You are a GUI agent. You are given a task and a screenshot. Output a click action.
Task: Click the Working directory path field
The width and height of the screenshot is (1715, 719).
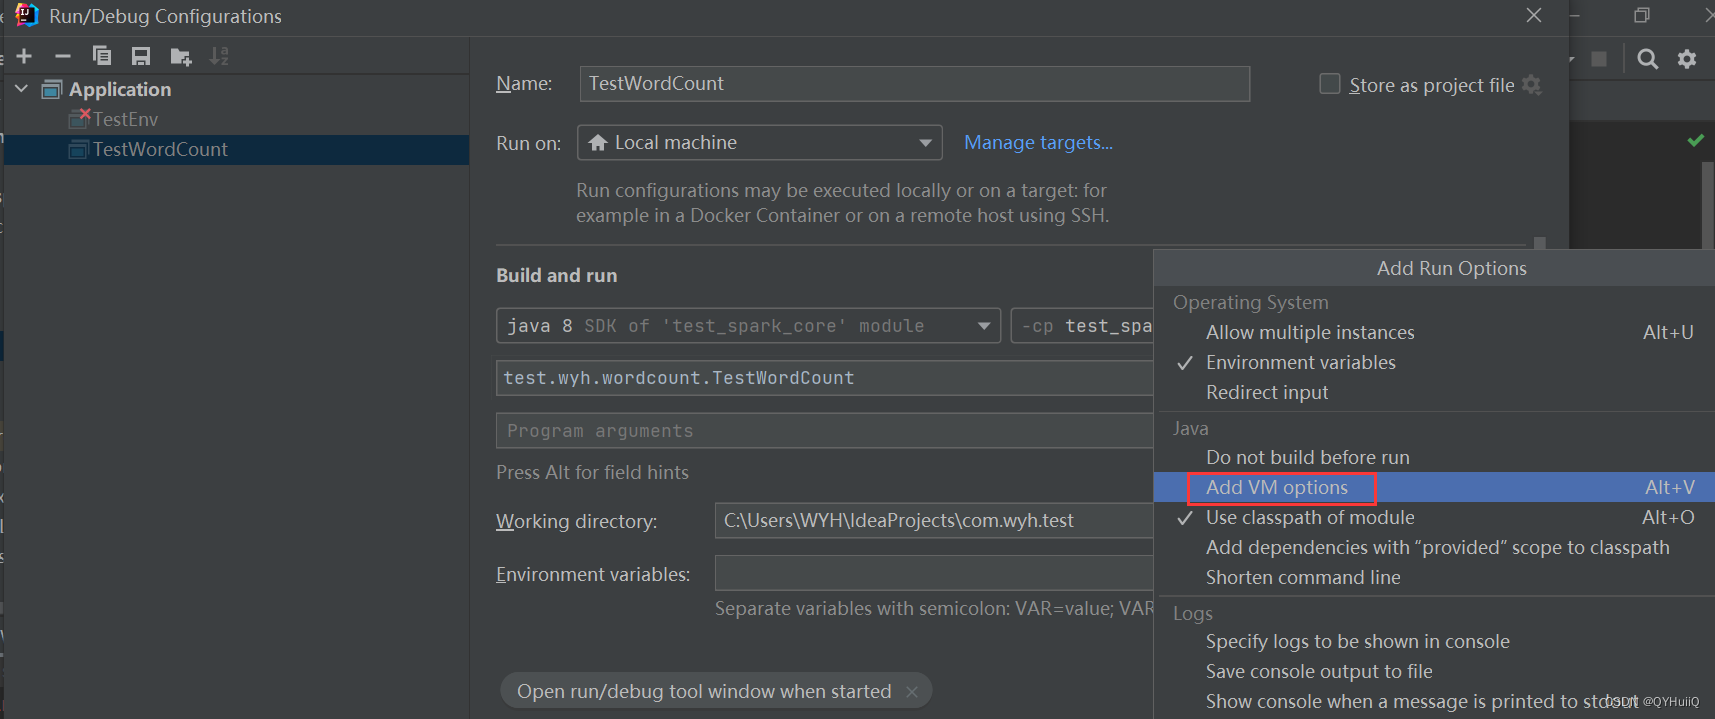pyautogui.click(x=934, y=520)
